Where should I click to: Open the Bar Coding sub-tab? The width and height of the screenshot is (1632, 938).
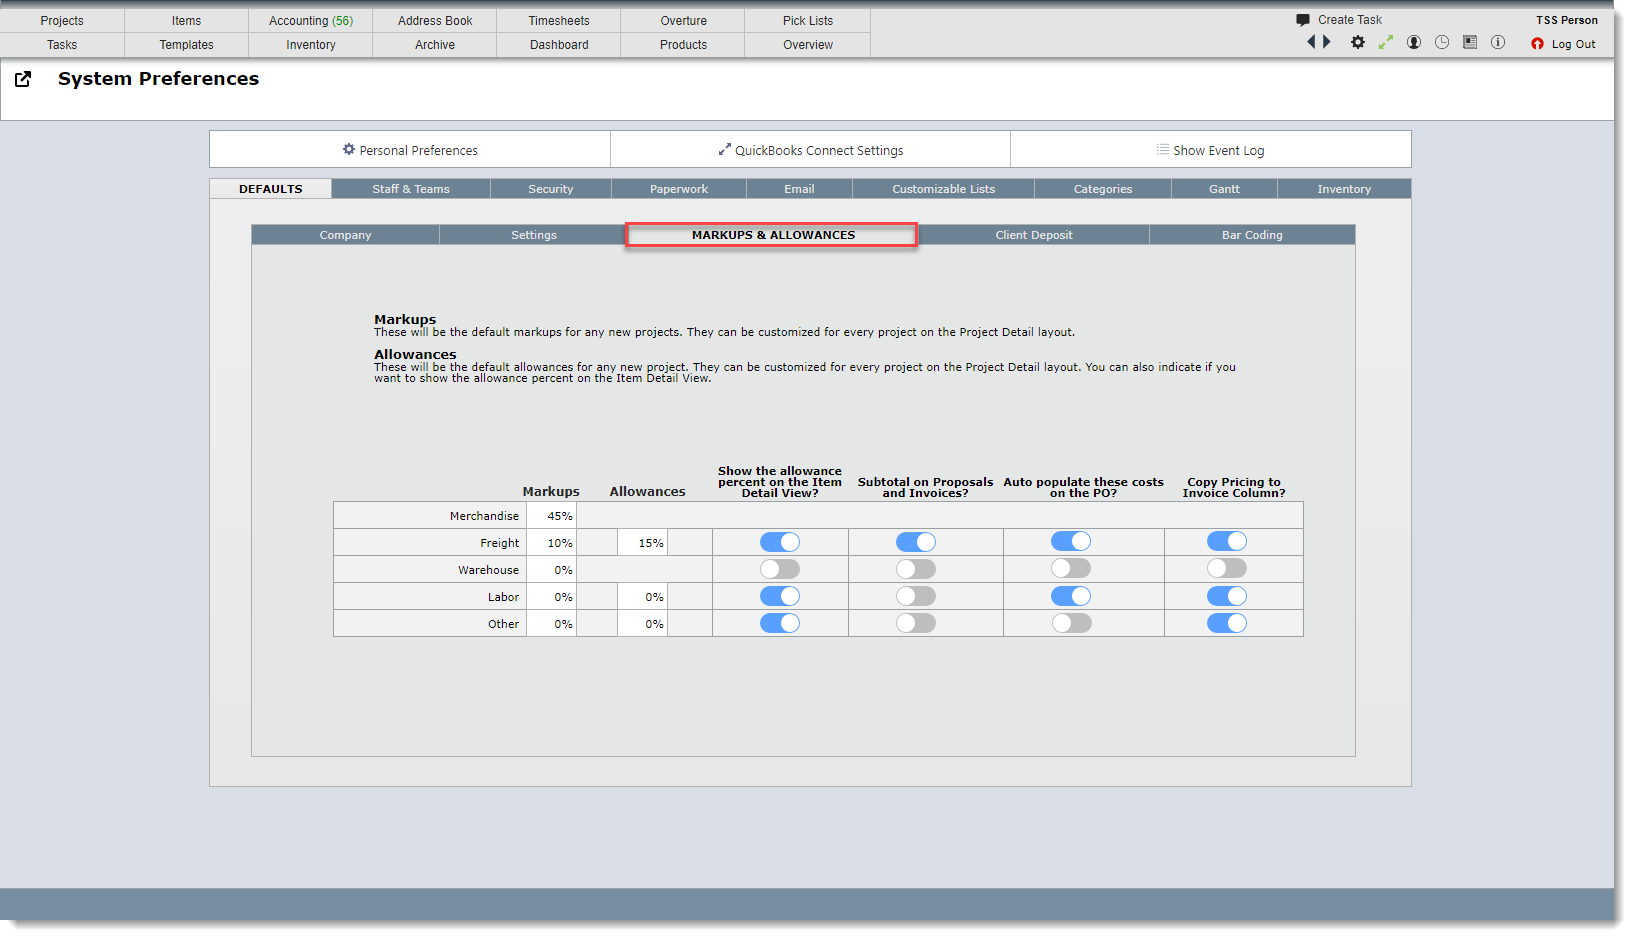(1252, 235)
